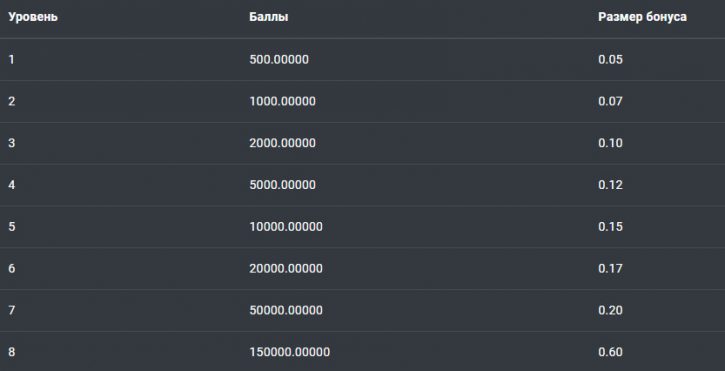Click bonus value 0.60

point(610,352)
